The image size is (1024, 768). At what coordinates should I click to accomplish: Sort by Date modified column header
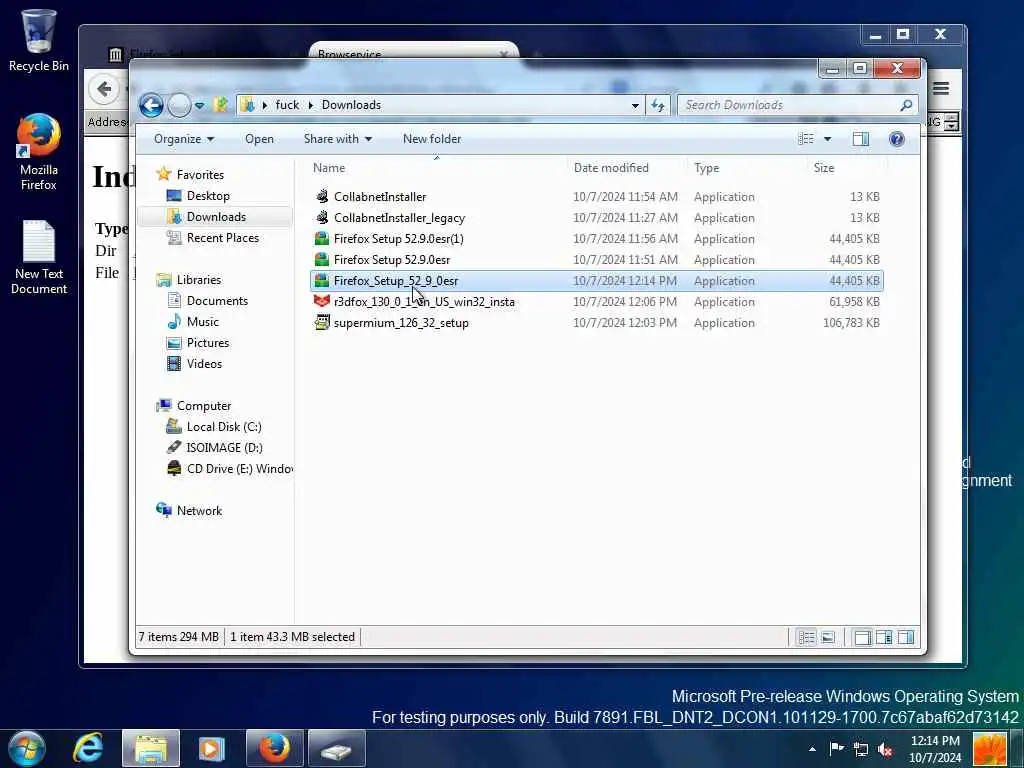click(x=611, y=168)
